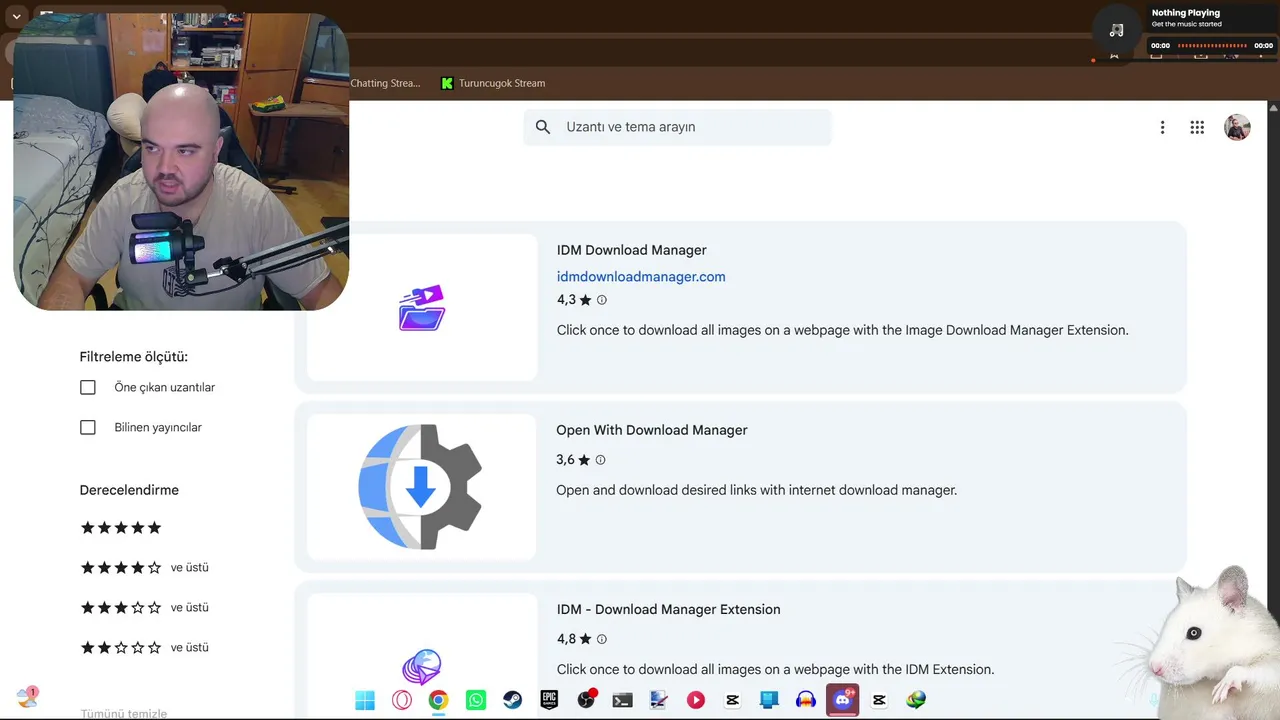
Task: Expand the browser tab search dropdown arrow
Action: coord(16,16)
